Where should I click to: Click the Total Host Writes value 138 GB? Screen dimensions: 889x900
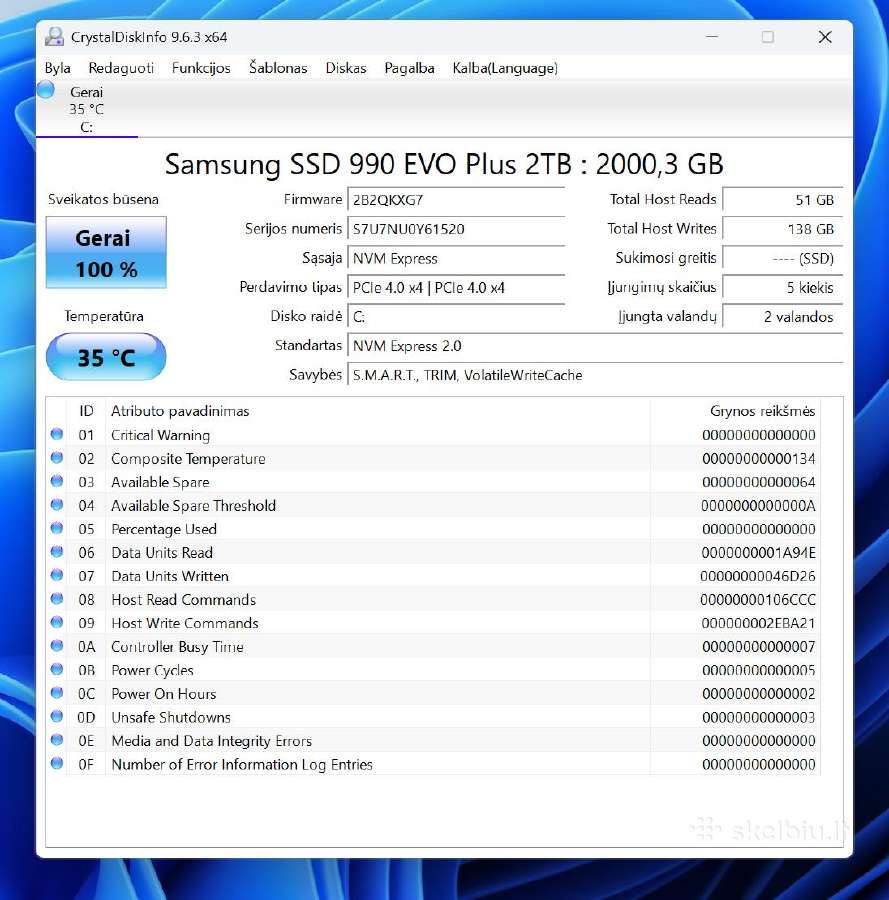tap(783, 229)
